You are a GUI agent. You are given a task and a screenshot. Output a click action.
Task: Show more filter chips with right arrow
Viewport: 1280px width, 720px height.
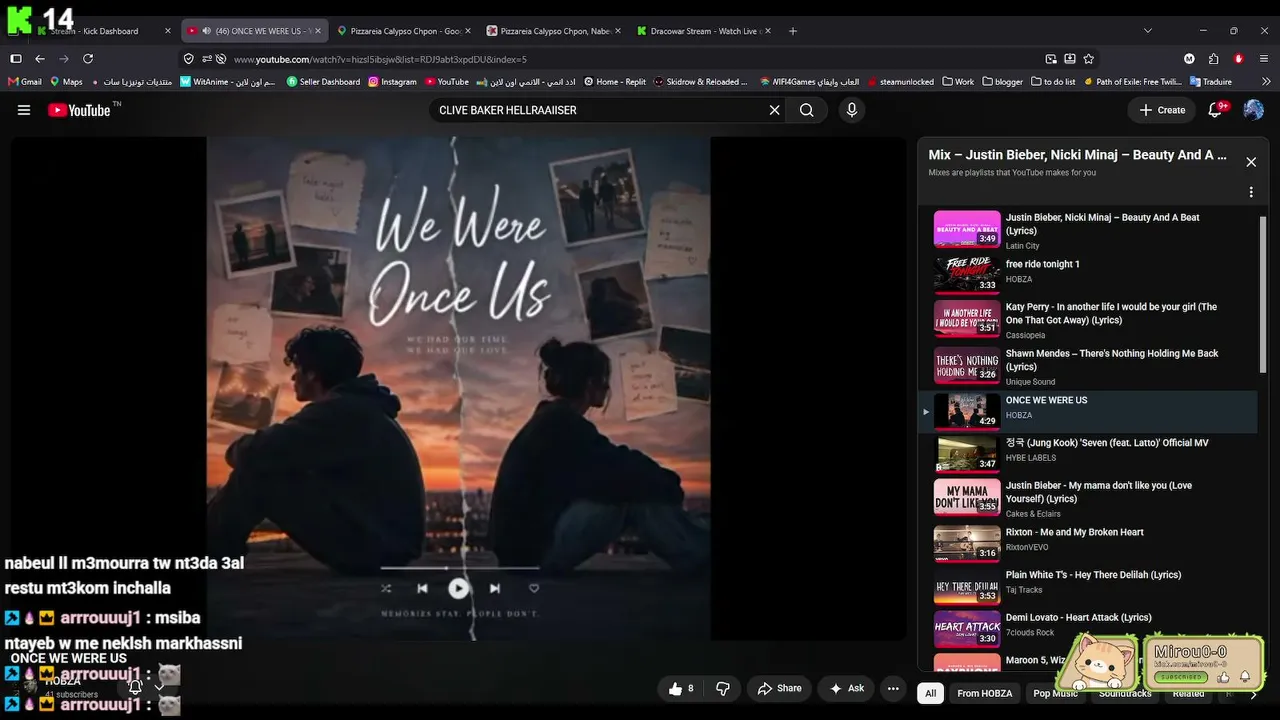pyautogui.click(x=1253, y=693)
